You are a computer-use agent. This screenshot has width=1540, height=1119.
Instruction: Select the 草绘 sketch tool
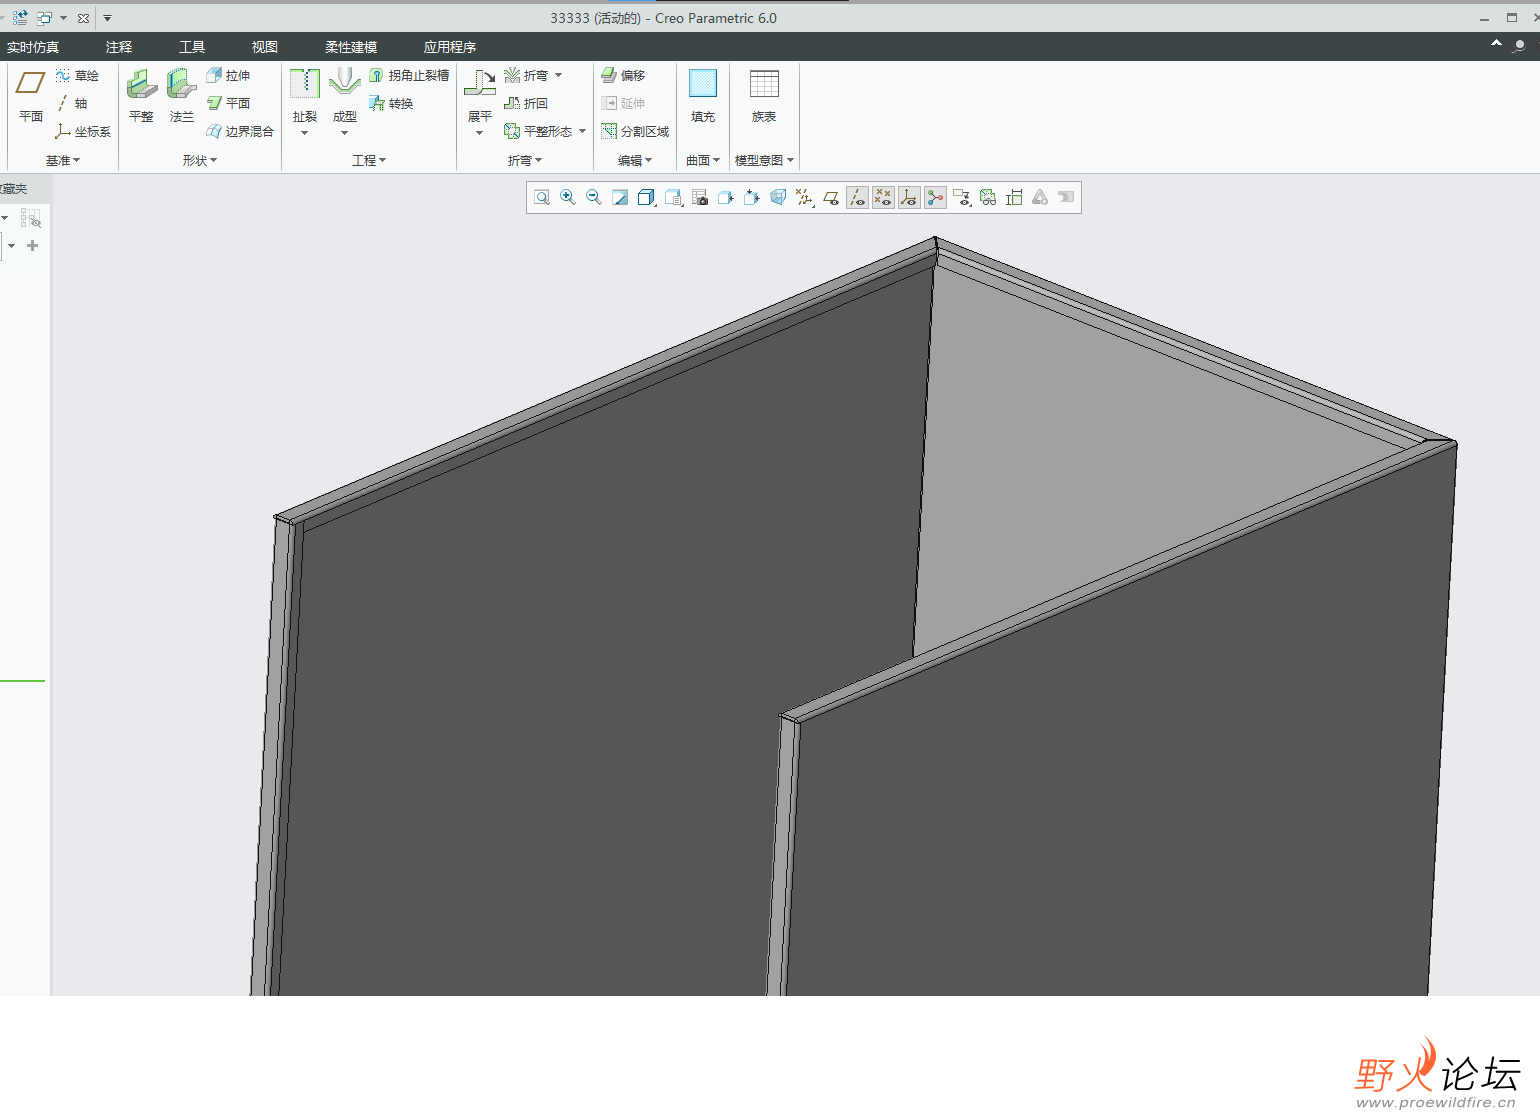77,76
